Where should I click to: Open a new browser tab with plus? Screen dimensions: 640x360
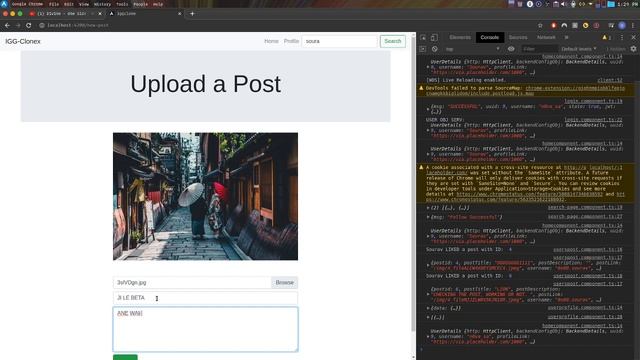192,13
